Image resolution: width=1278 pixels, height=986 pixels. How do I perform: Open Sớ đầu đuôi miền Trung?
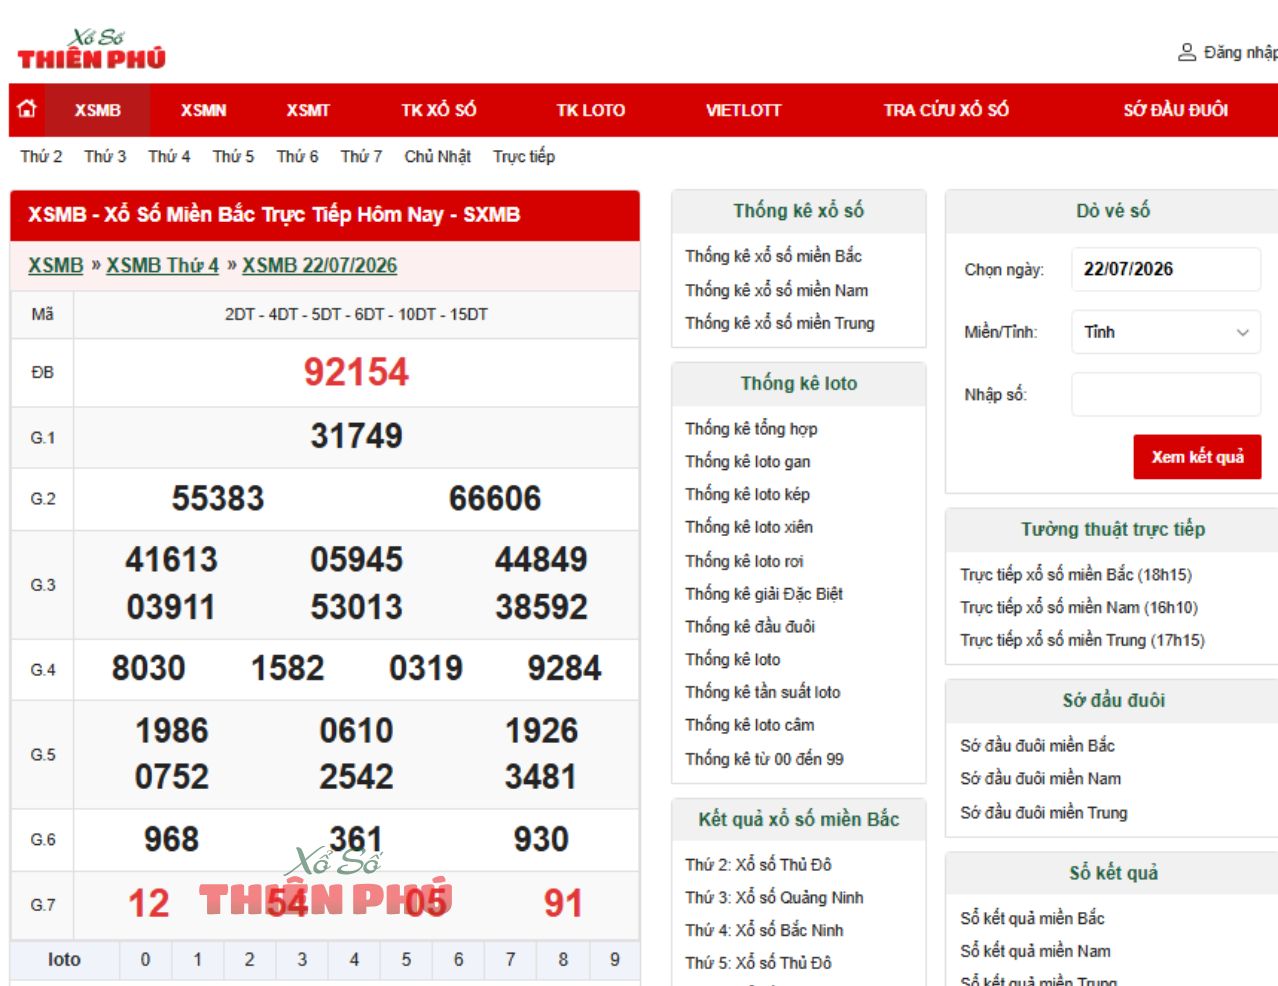coord(1043,813)
